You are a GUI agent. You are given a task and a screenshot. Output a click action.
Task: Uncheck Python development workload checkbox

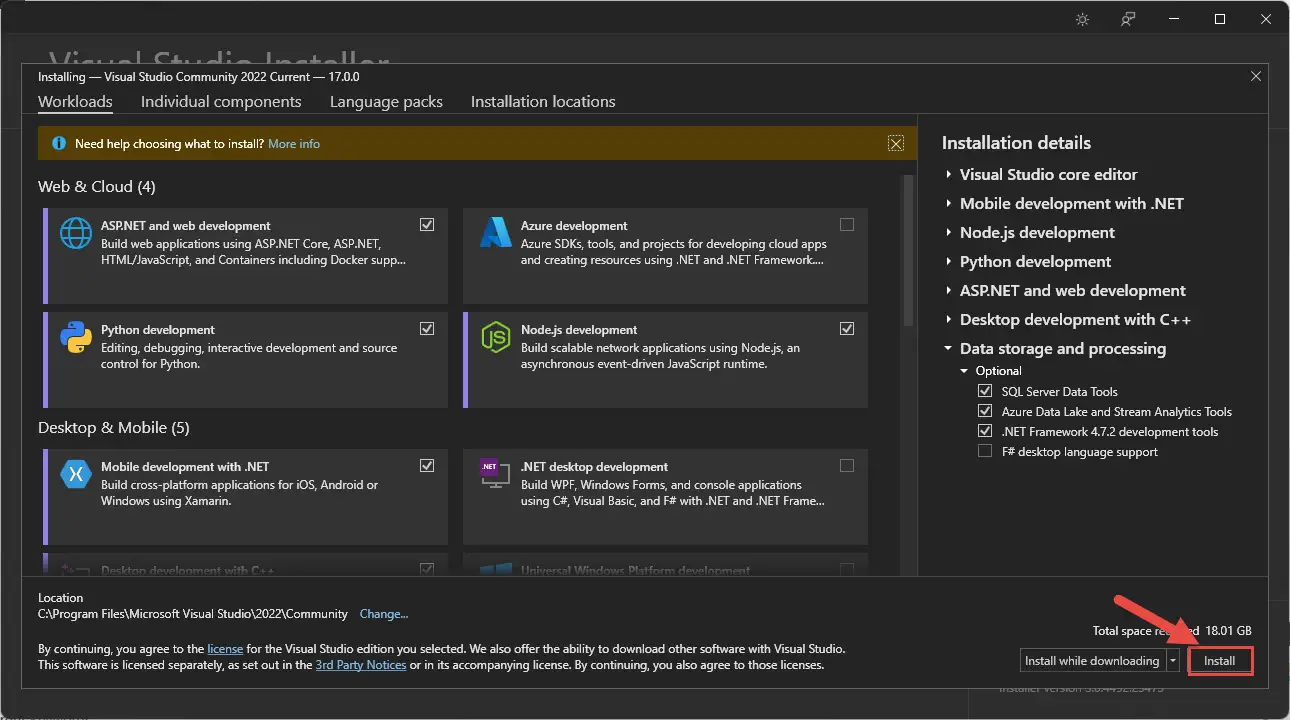pyautogui.click(x=427, y=329)
